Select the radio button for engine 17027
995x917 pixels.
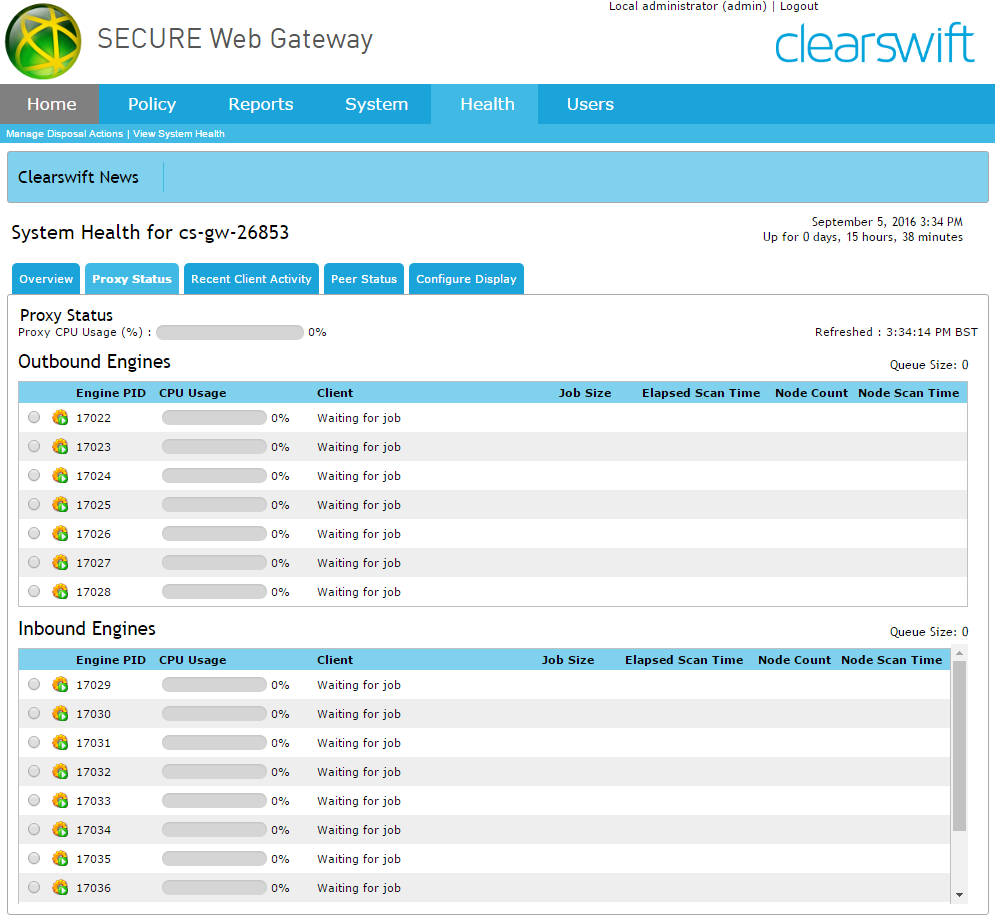pos(34,562)
